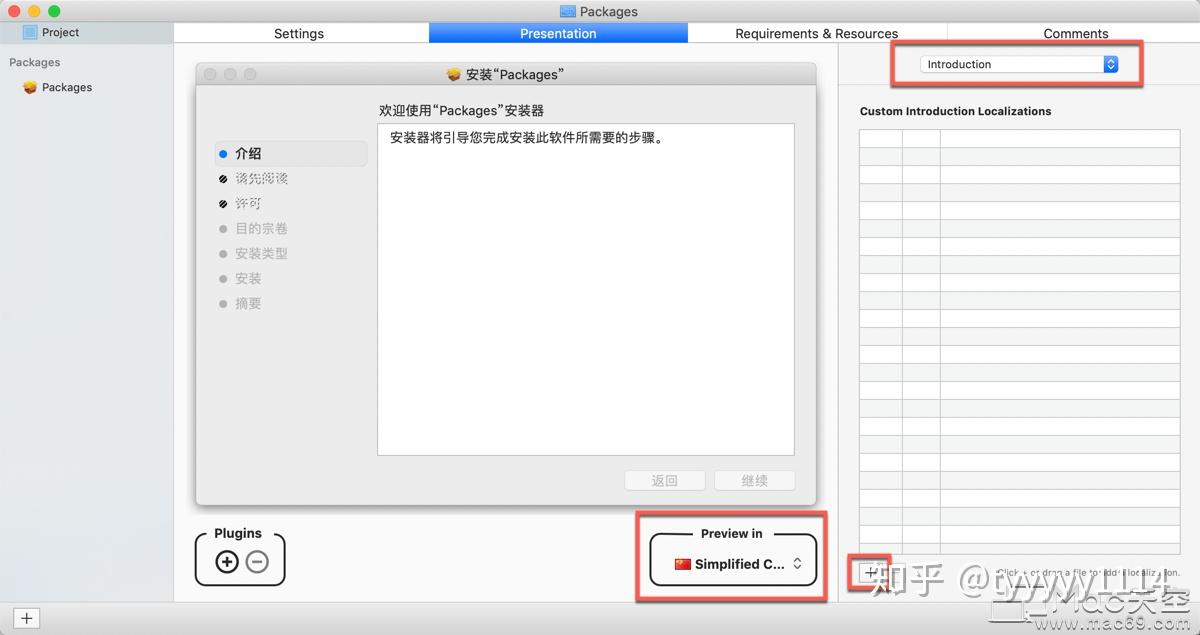Select the 安装类型 installer step
This screenshot has width=1200, height=635.
click(261, 253)
